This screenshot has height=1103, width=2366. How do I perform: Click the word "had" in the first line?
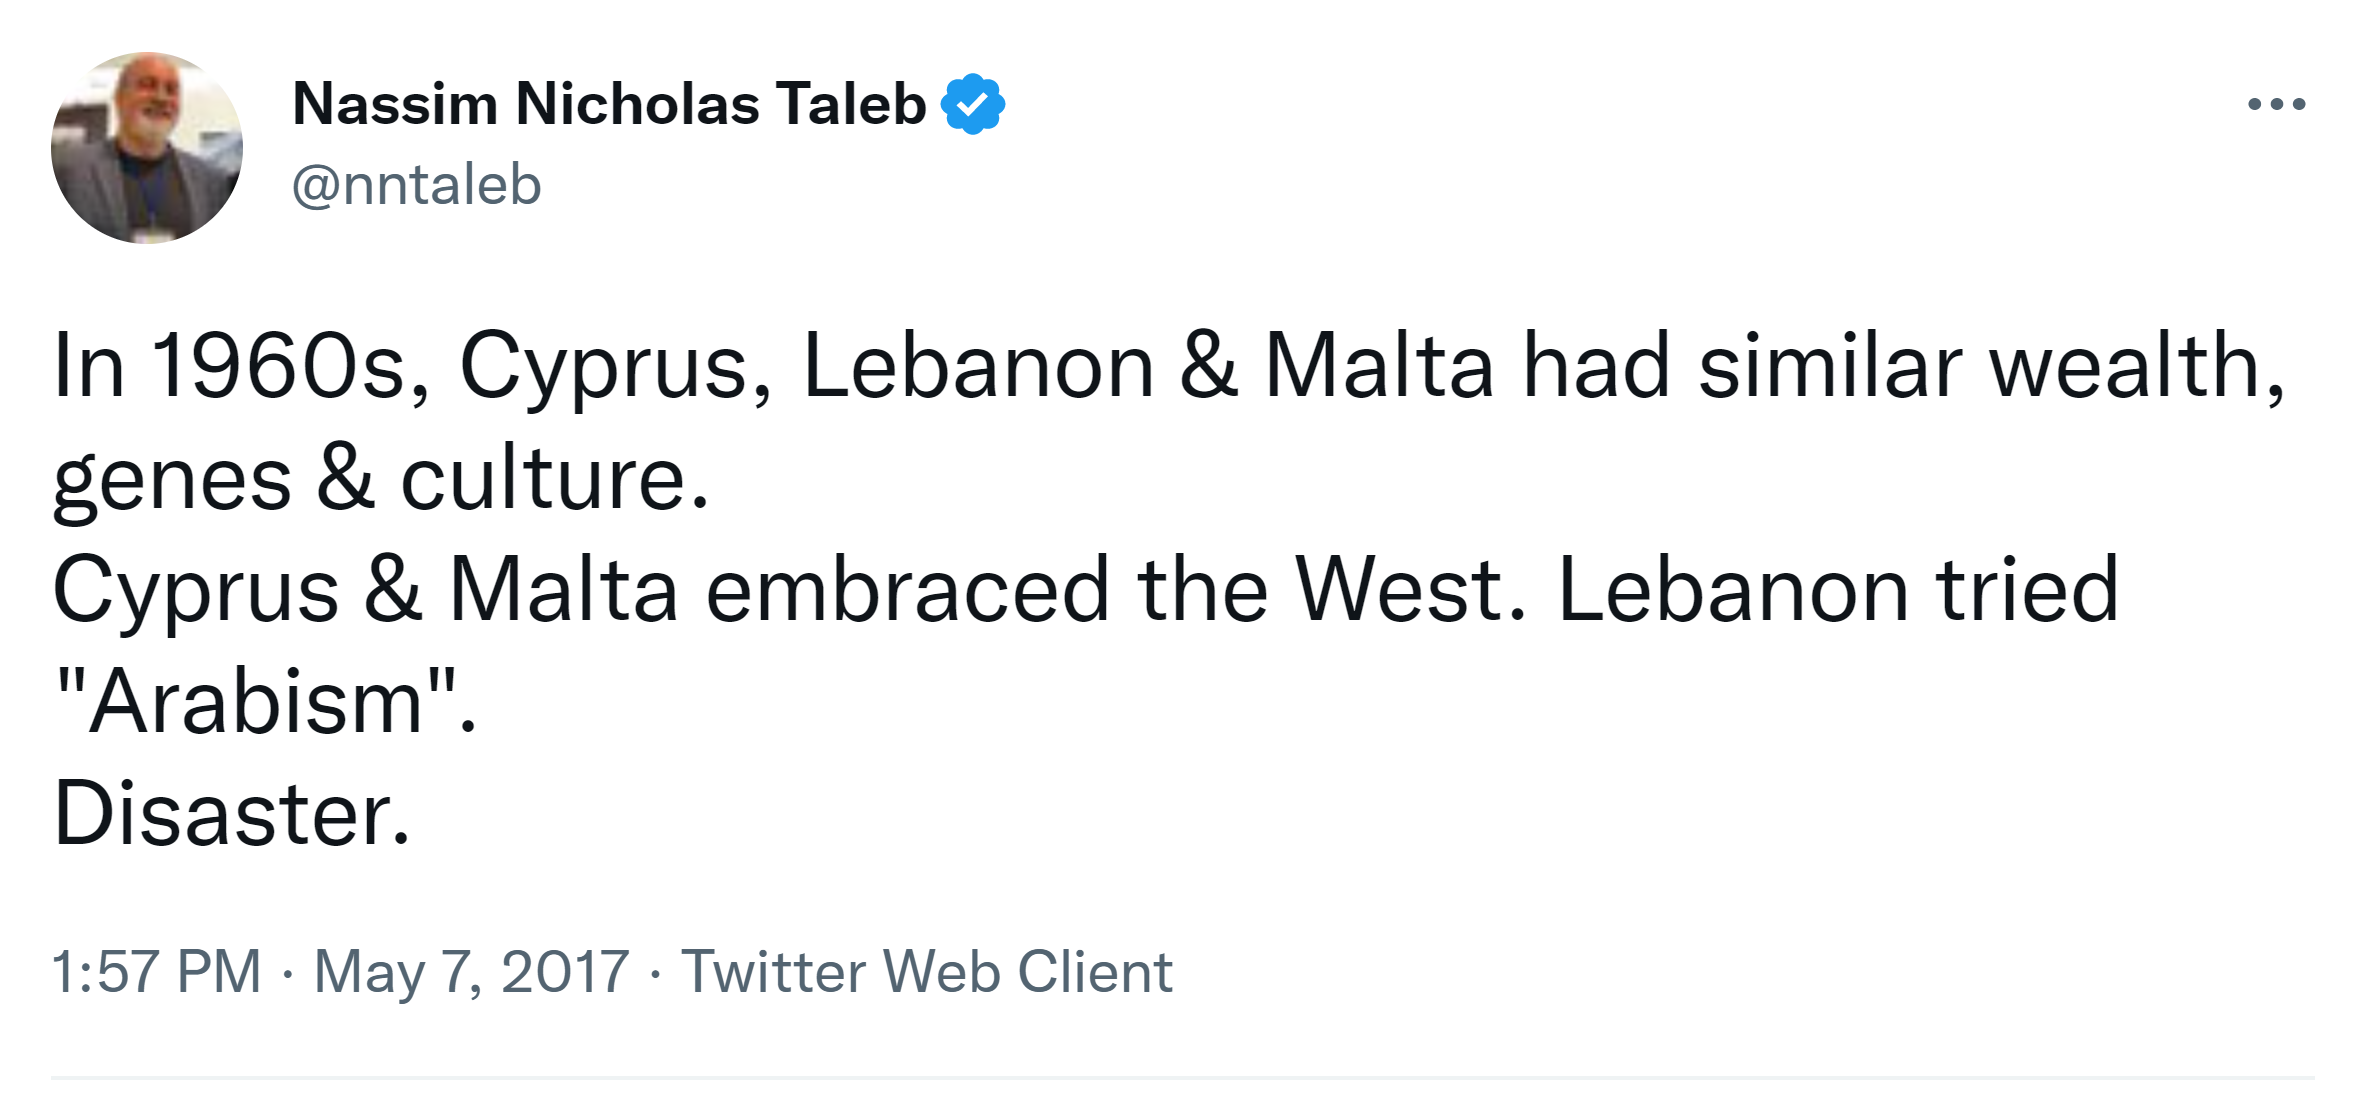[1596, 366]
